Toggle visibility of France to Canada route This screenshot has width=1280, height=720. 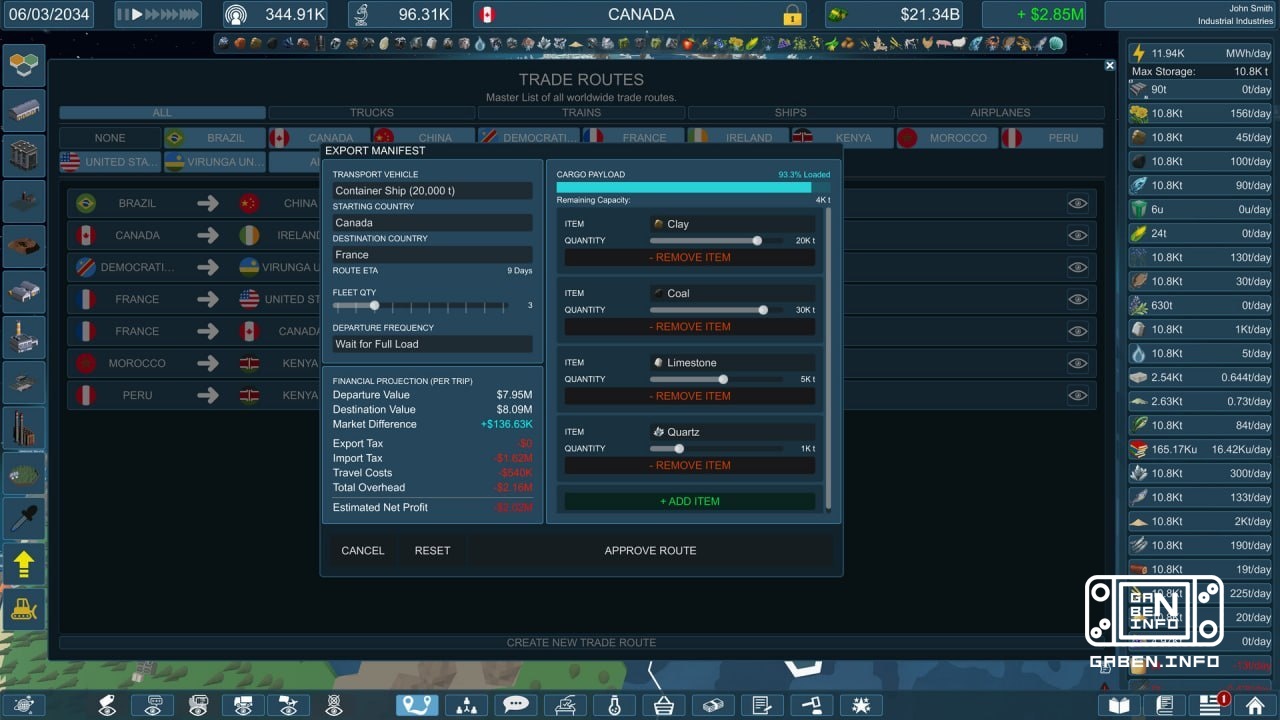point(1077,331)
